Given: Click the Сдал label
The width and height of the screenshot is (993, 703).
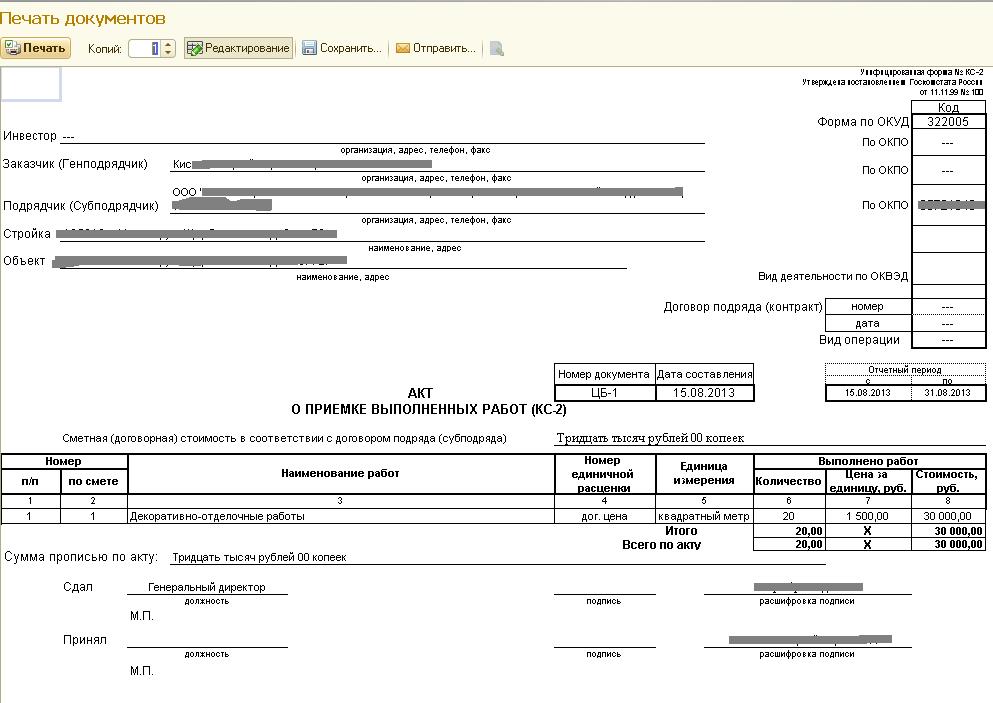Looking at the screenshot, I should 78,586.
